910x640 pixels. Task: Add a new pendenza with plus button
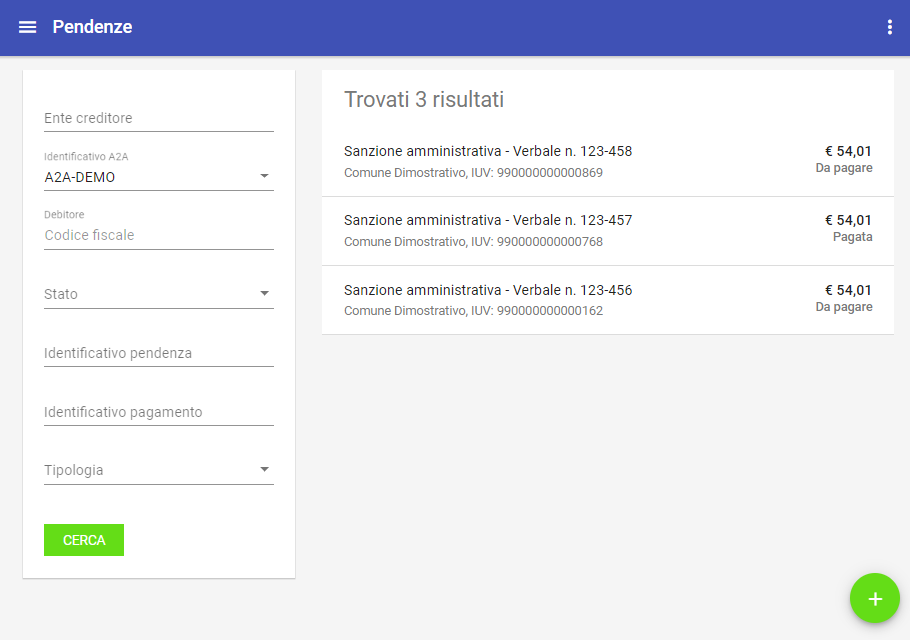coord(875,598)
